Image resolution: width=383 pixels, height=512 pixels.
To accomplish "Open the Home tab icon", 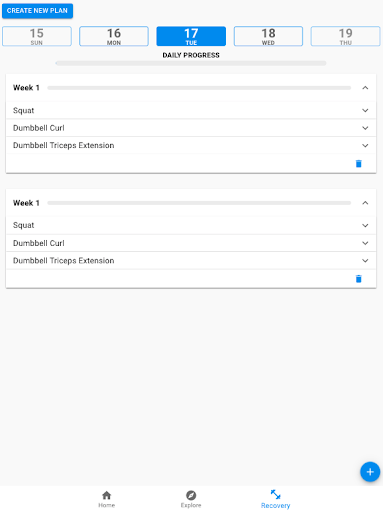I will 106,495.
